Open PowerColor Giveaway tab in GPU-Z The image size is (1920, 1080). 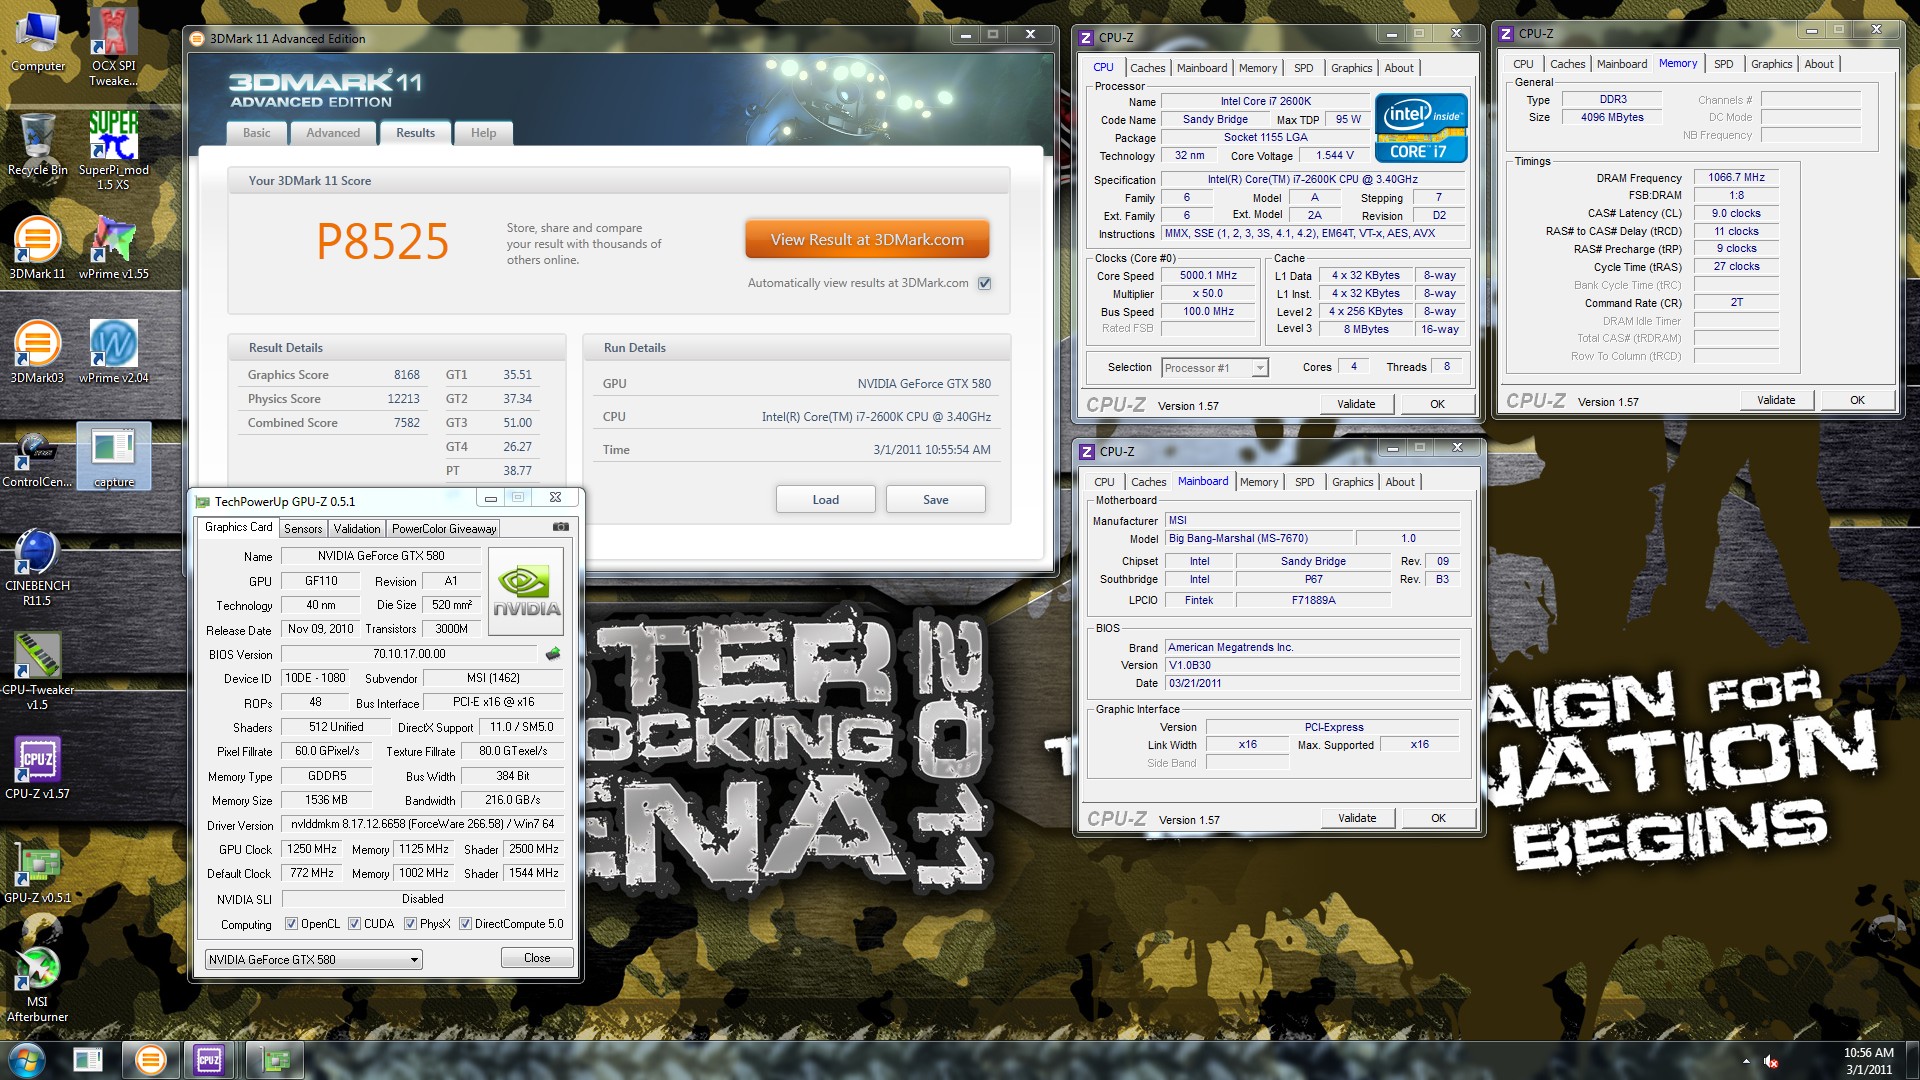pyautogui.click(x=444, y=529)
